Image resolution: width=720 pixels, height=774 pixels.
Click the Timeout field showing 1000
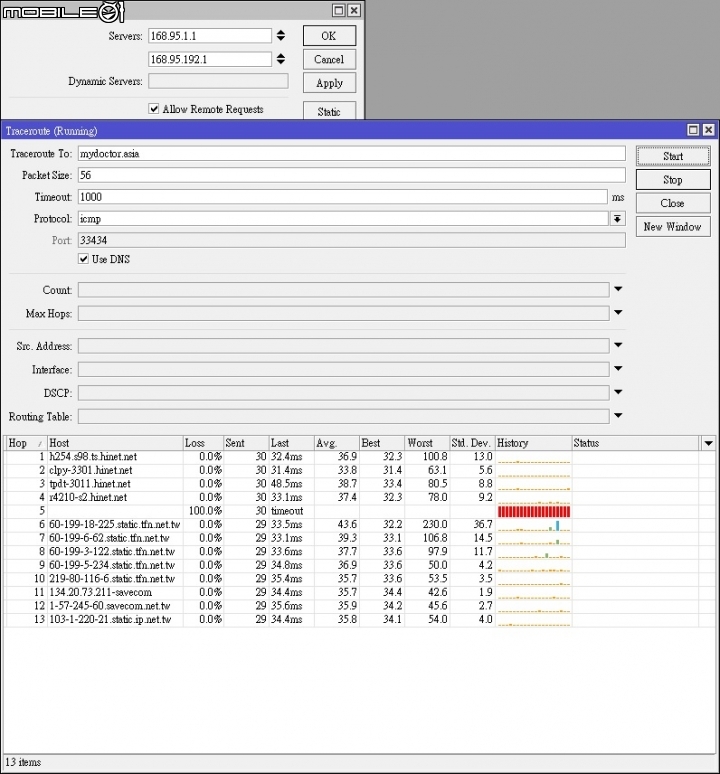pos(342,197)
